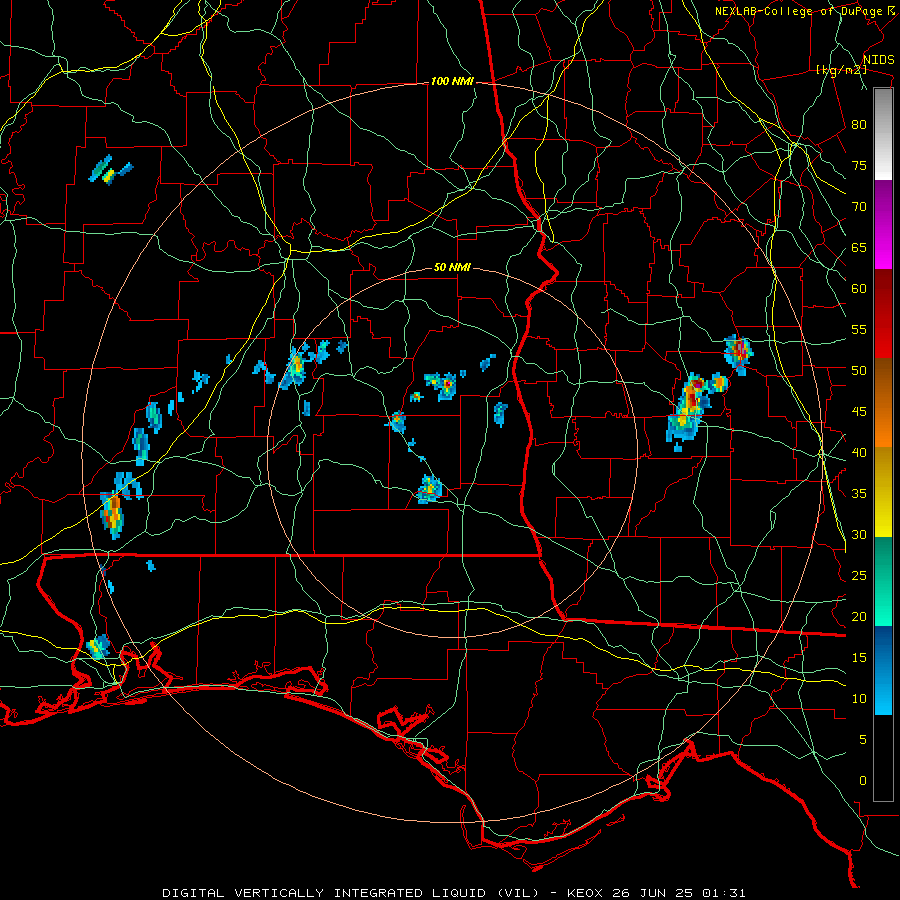This screenshot has height=900, width=900.
Task: Click the 25 value on the color scale
Action: pos(859,576)
